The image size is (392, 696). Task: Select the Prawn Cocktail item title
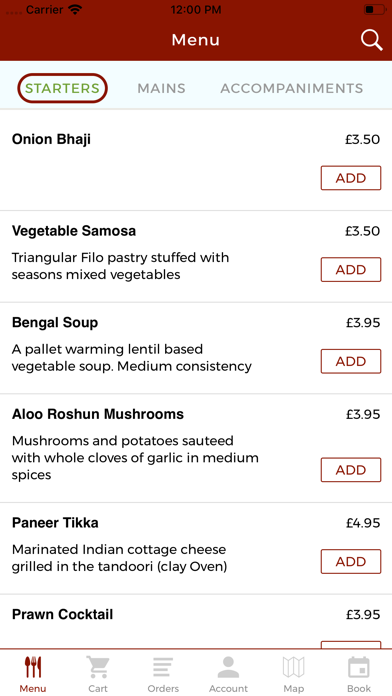coord(63,614)
